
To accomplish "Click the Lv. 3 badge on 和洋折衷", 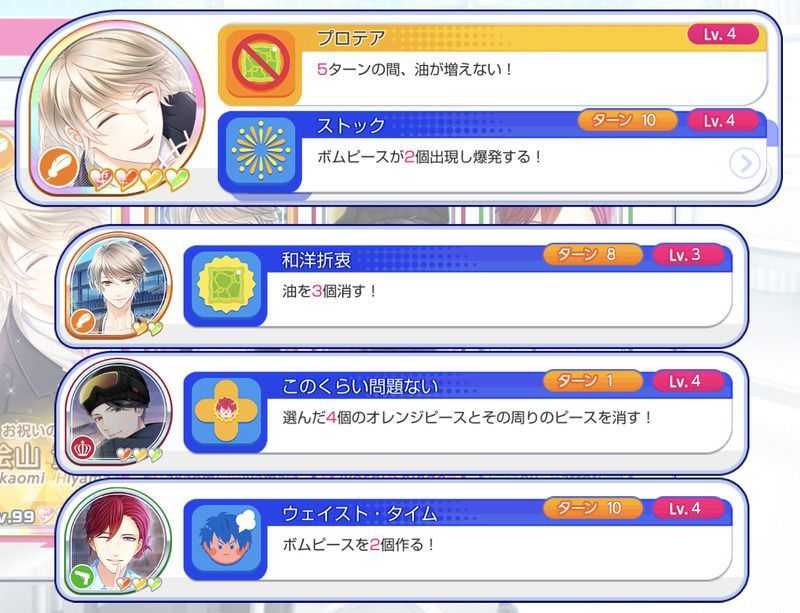I will [x=688, y=254].
